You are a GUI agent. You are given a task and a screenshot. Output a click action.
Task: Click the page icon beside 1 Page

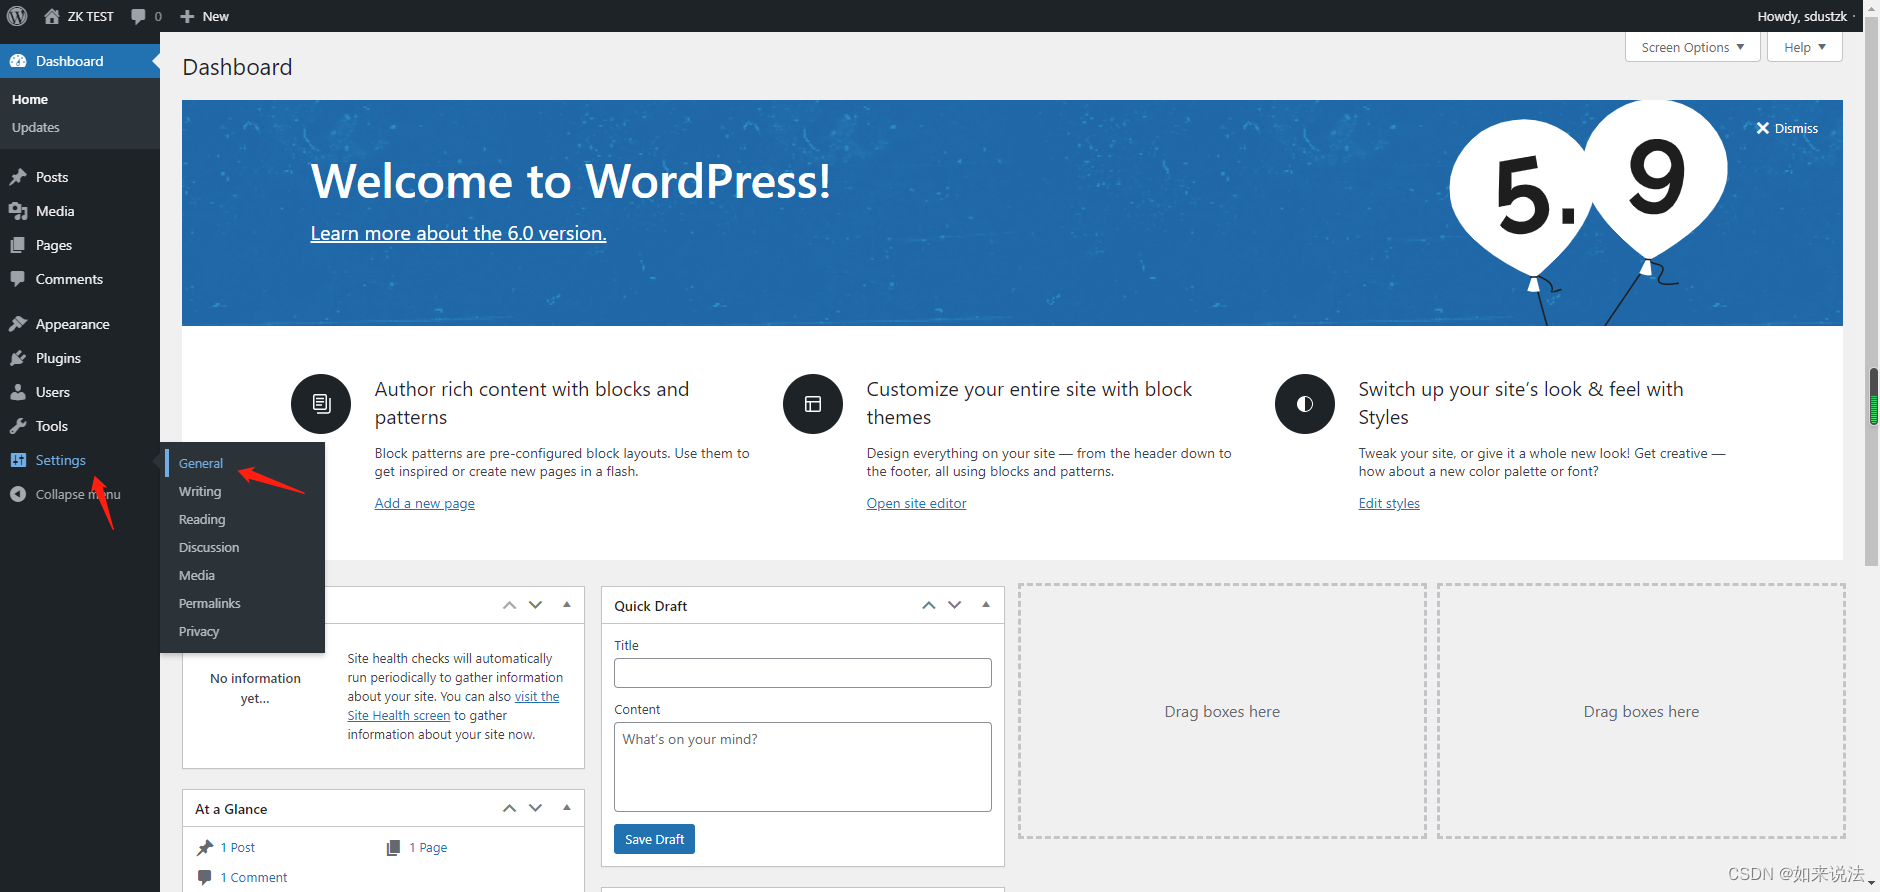[x=393, y=848]
